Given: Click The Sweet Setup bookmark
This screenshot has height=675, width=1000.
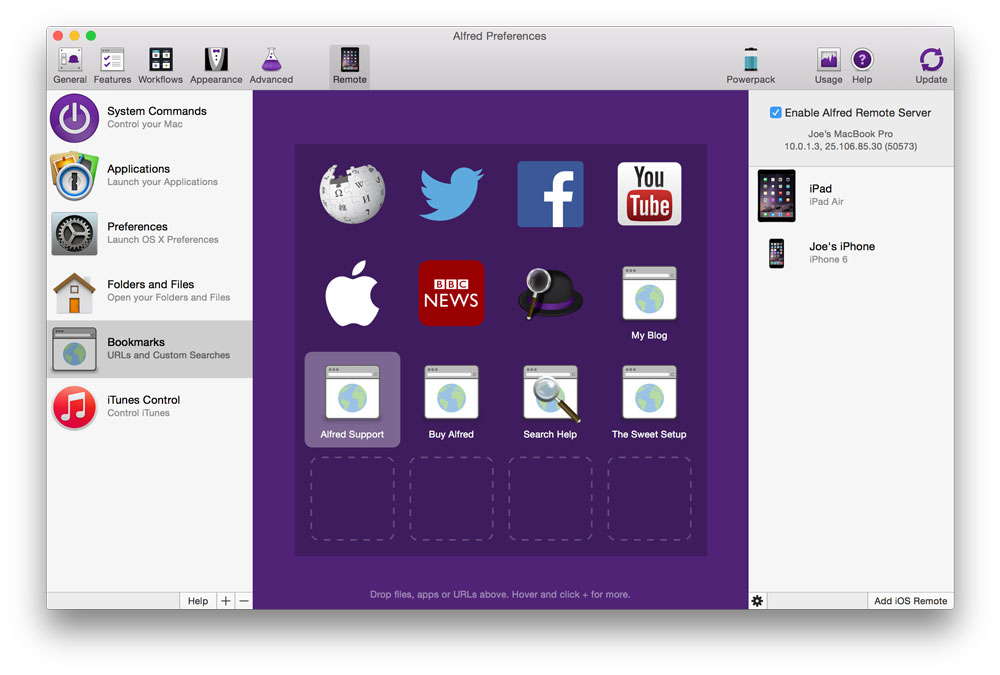Looking at the screenshot, I should [x=649, y=401].
